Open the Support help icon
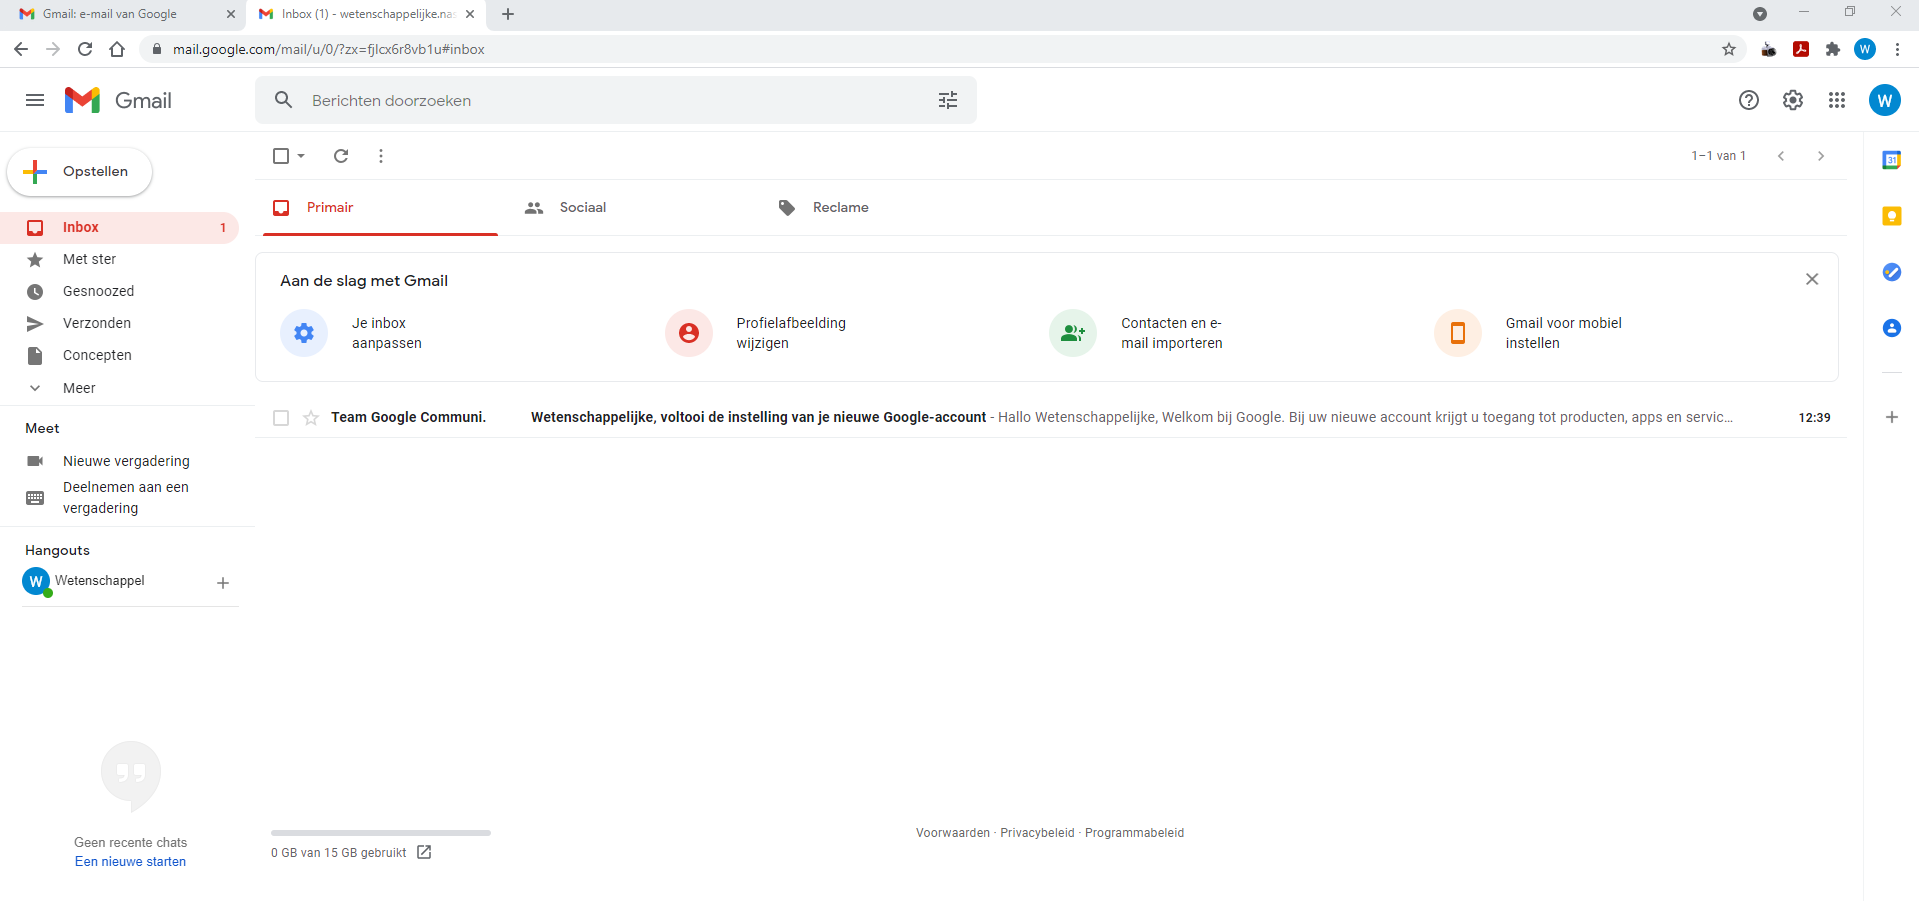 pos(1749,100)
